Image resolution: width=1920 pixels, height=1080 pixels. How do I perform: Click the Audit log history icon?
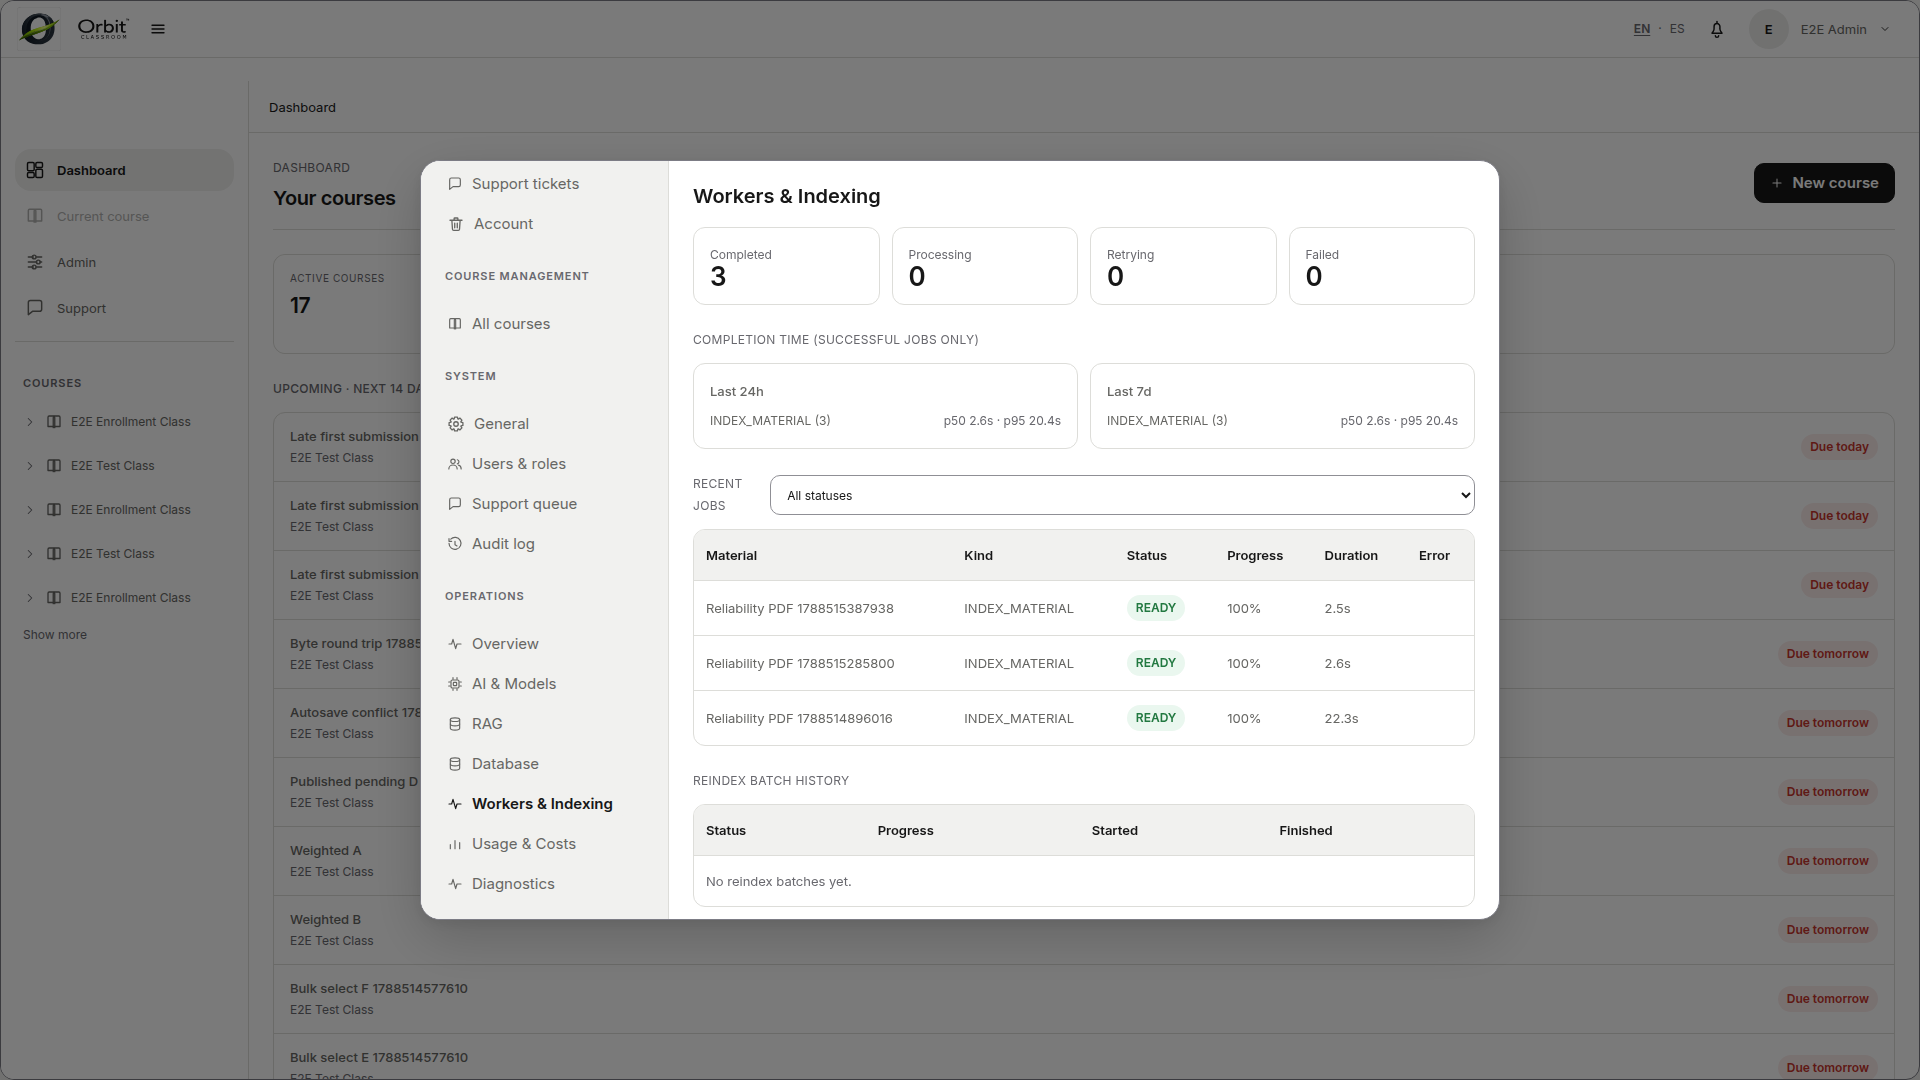[455, 544]
